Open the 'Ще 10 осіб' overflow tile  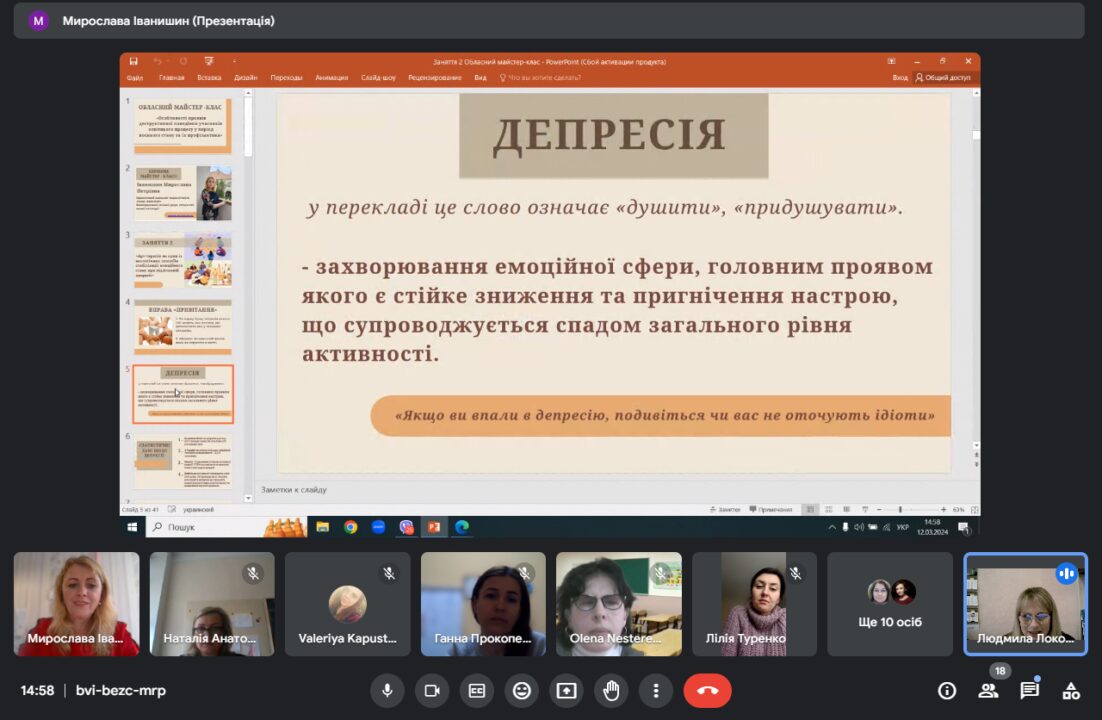pos(890,604)
